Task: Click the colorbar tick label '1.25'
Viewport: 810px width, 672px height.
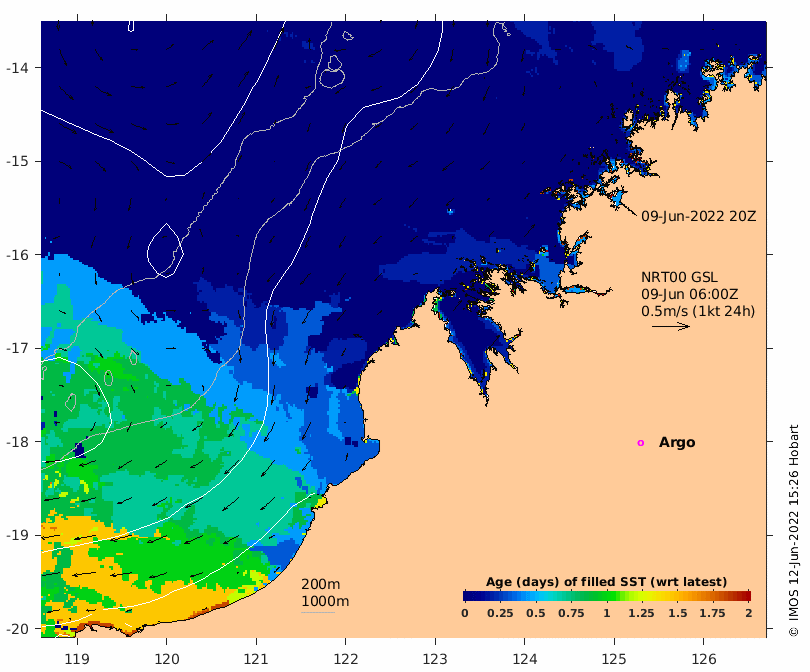Action: click(641, 613)
